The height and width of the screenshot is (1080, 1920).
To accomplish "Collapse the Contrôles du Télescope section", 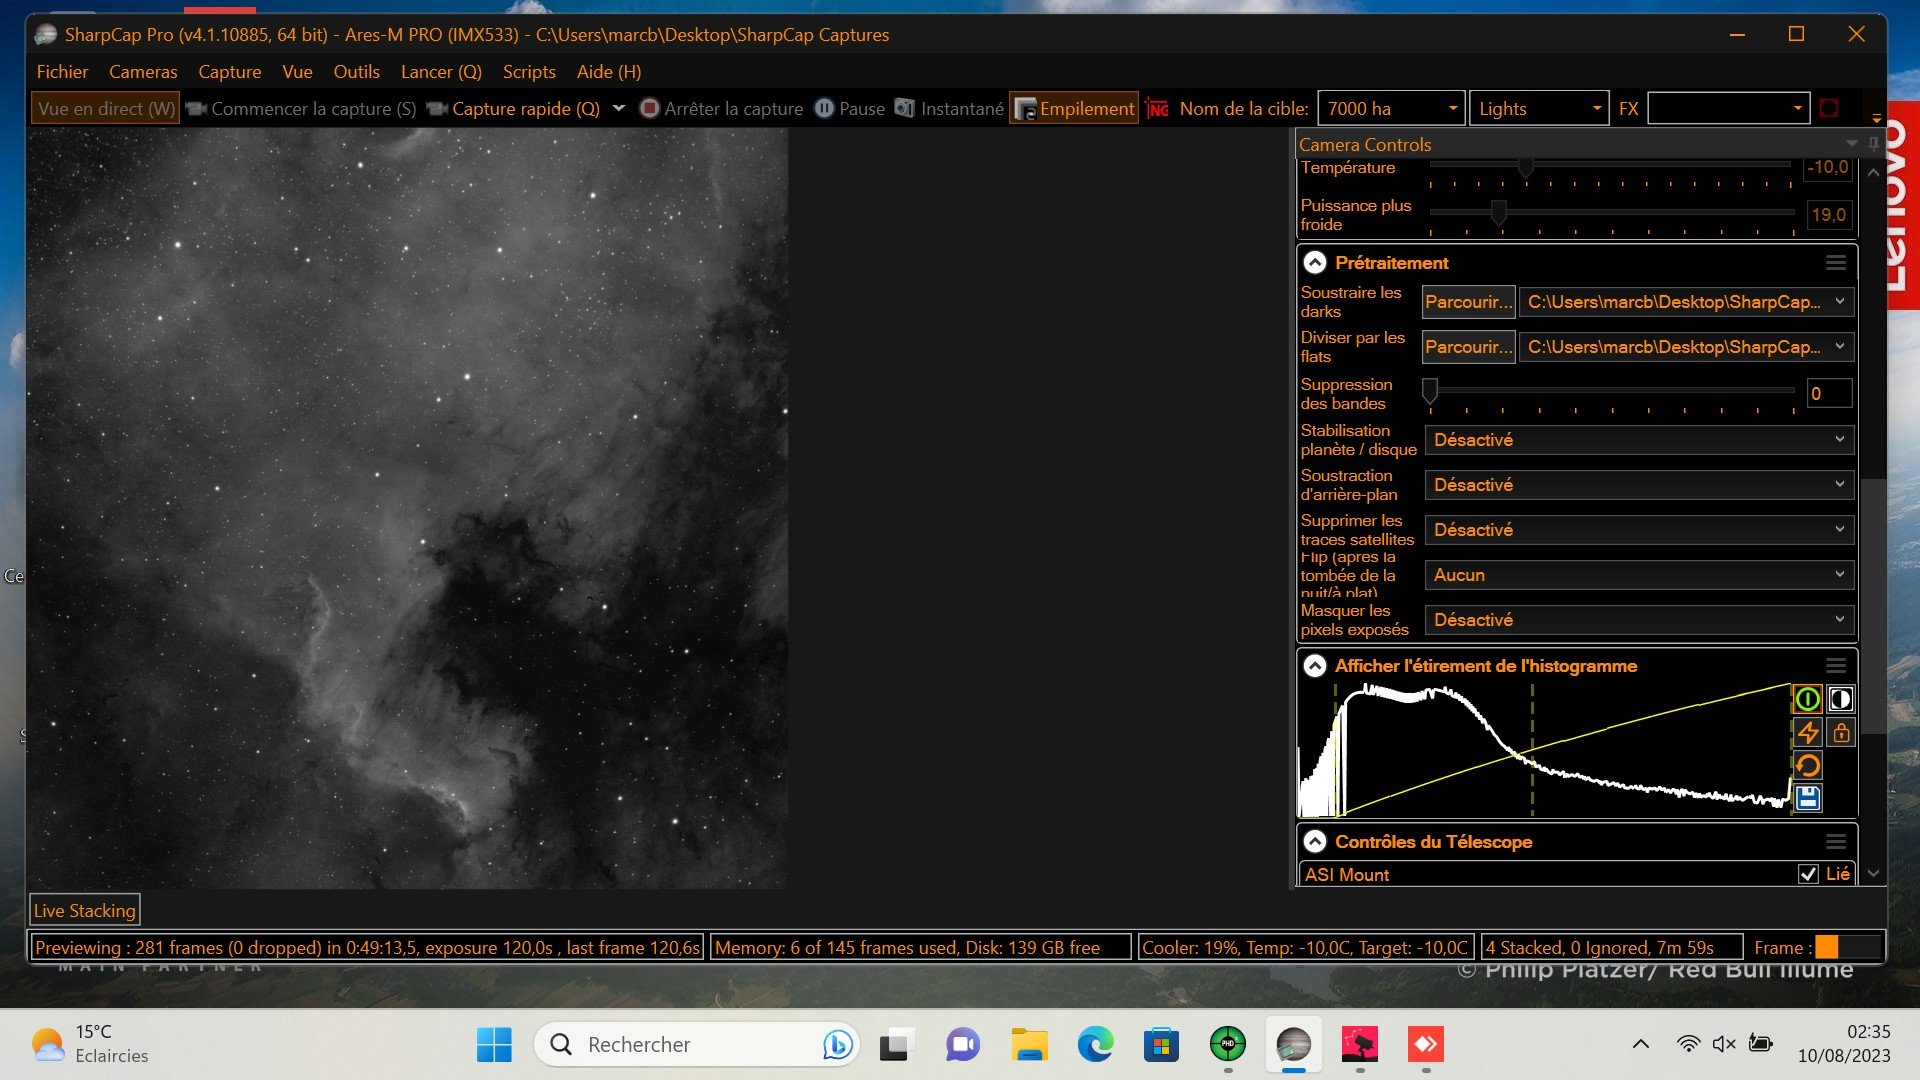I will 1315,842.
